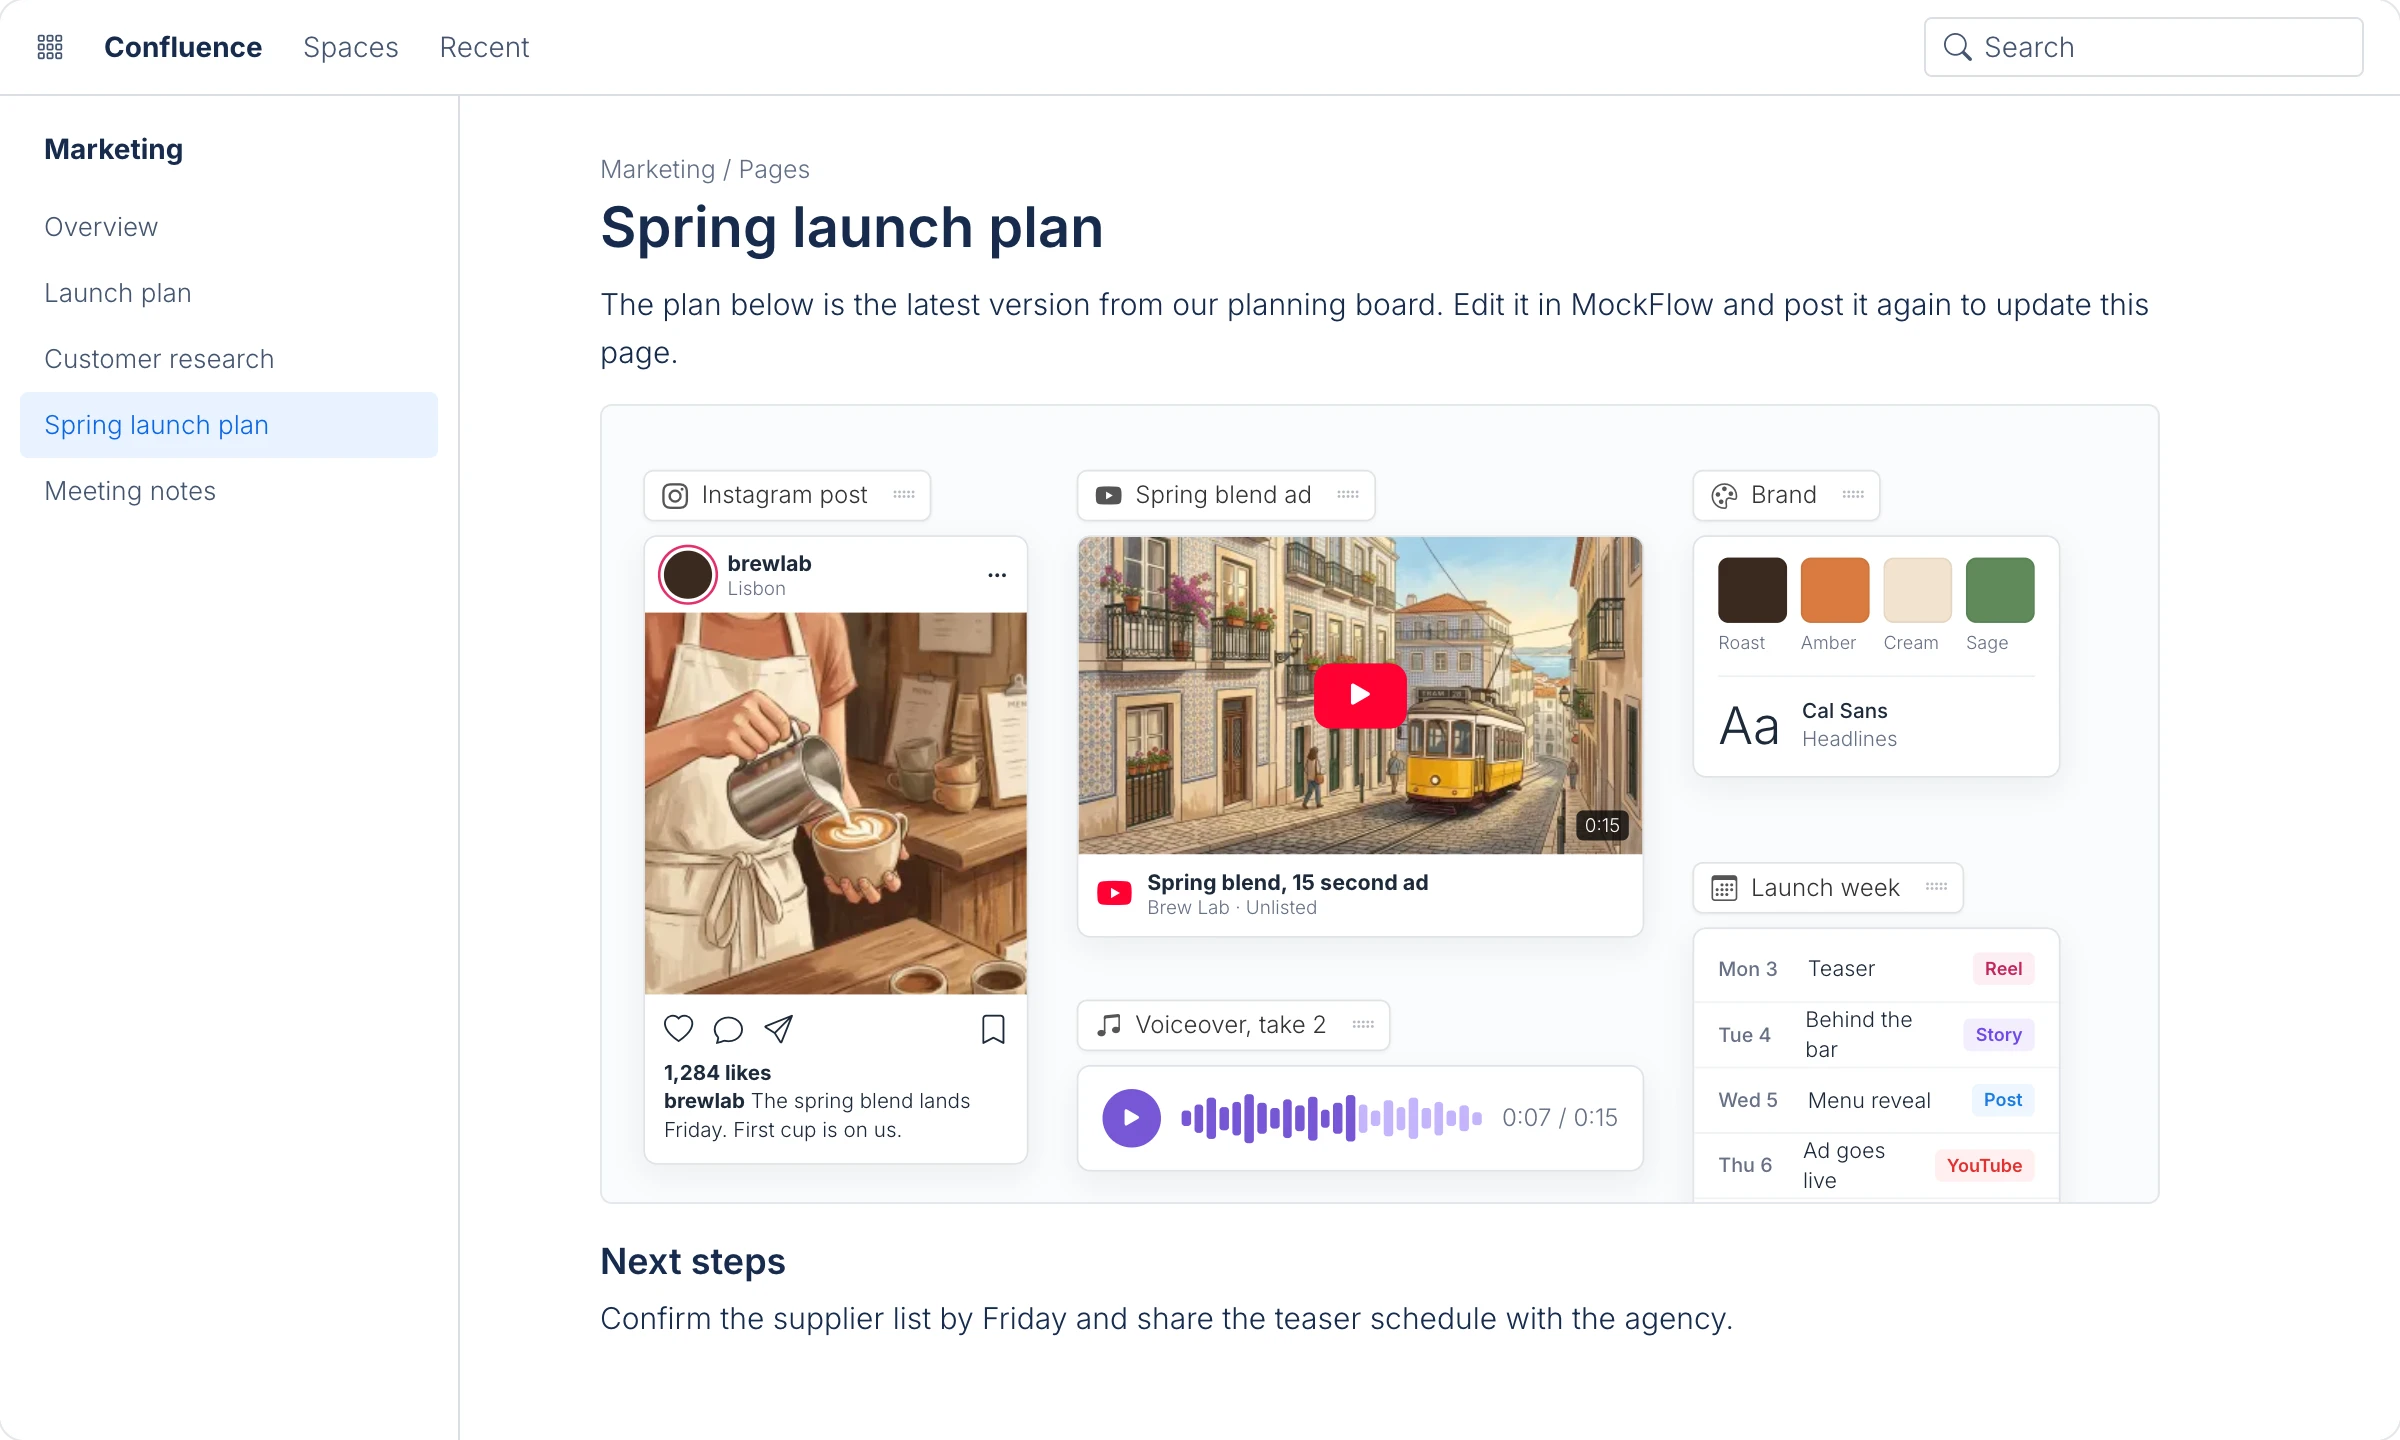Click the Instagram icon on post label

[675, 496]
